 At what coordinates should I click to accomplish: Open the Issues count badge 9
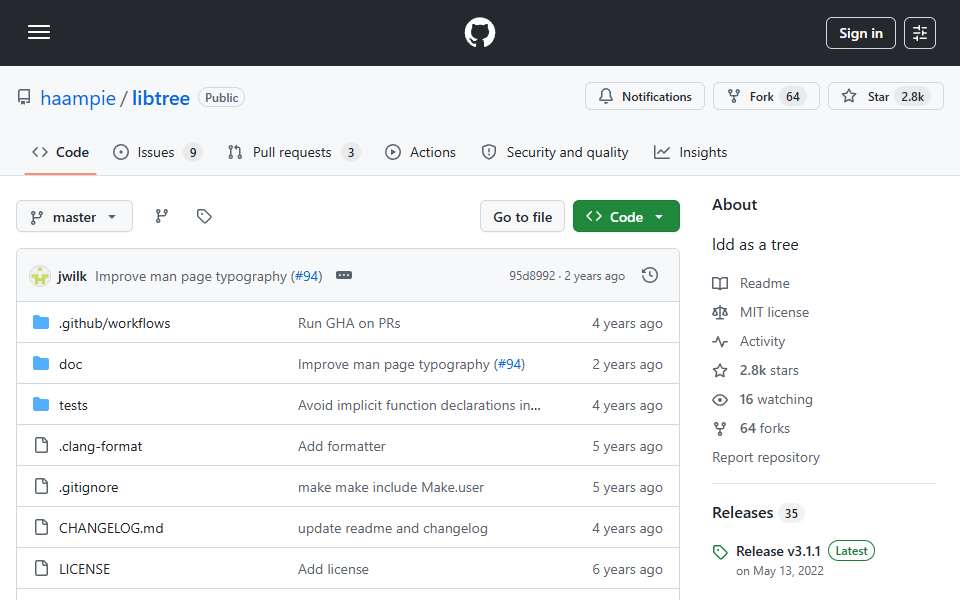click(193, 152)
